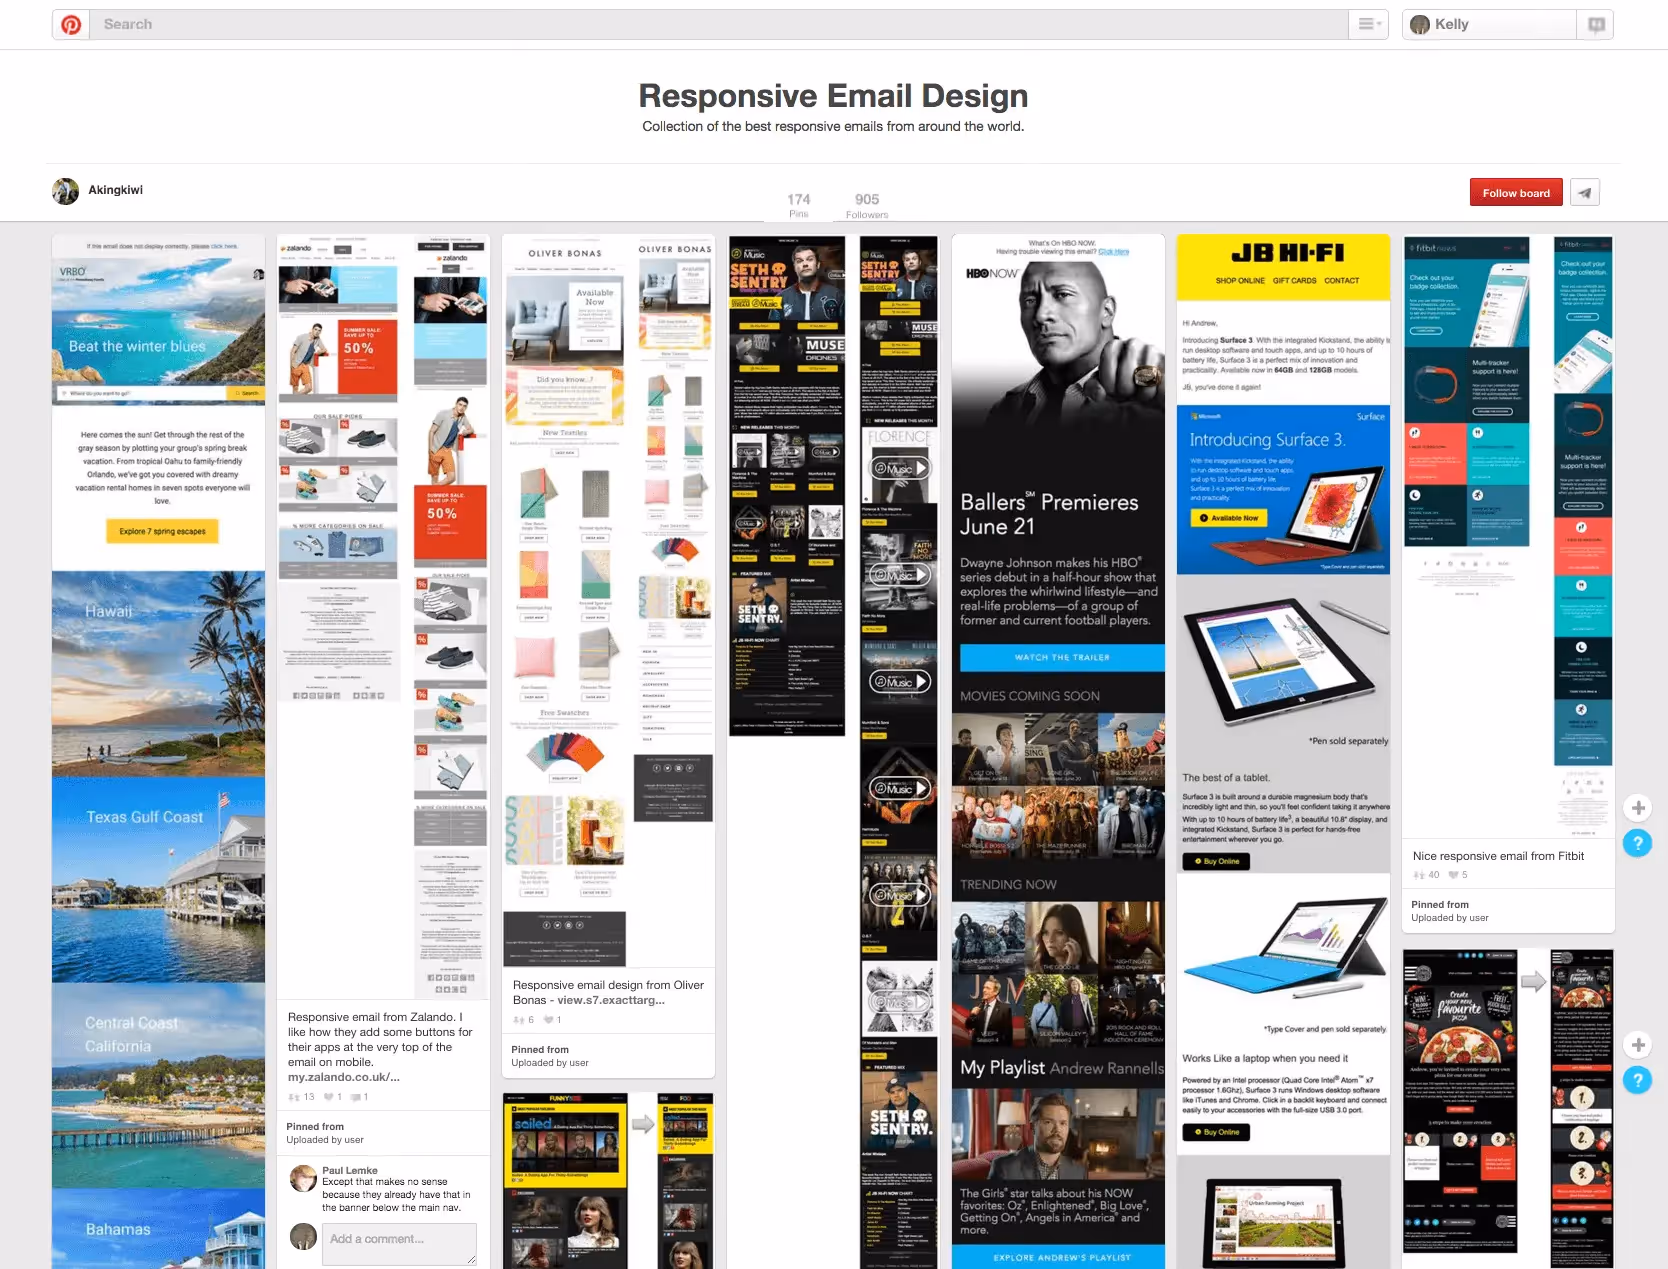
Task: Click the Oliver Bonas pin heart icon
Action: point(548,1020)
